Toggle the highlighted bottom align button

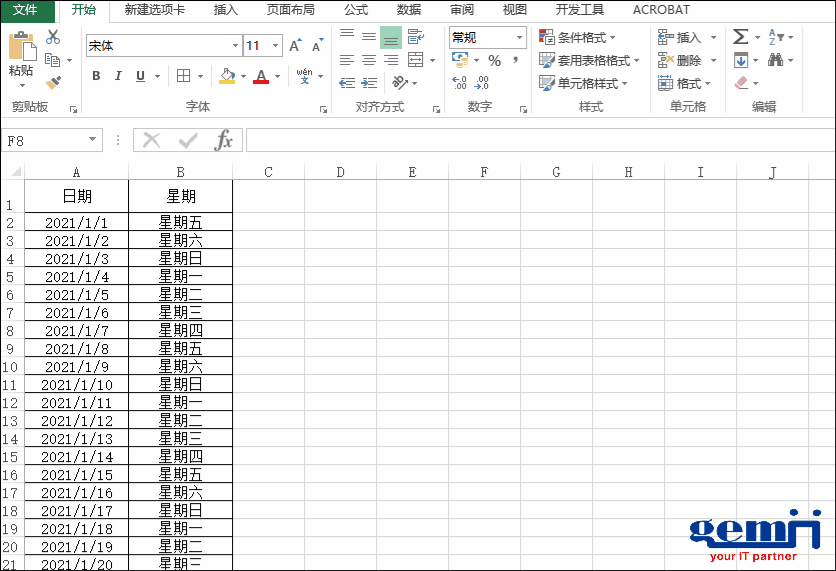pos(391,38)
